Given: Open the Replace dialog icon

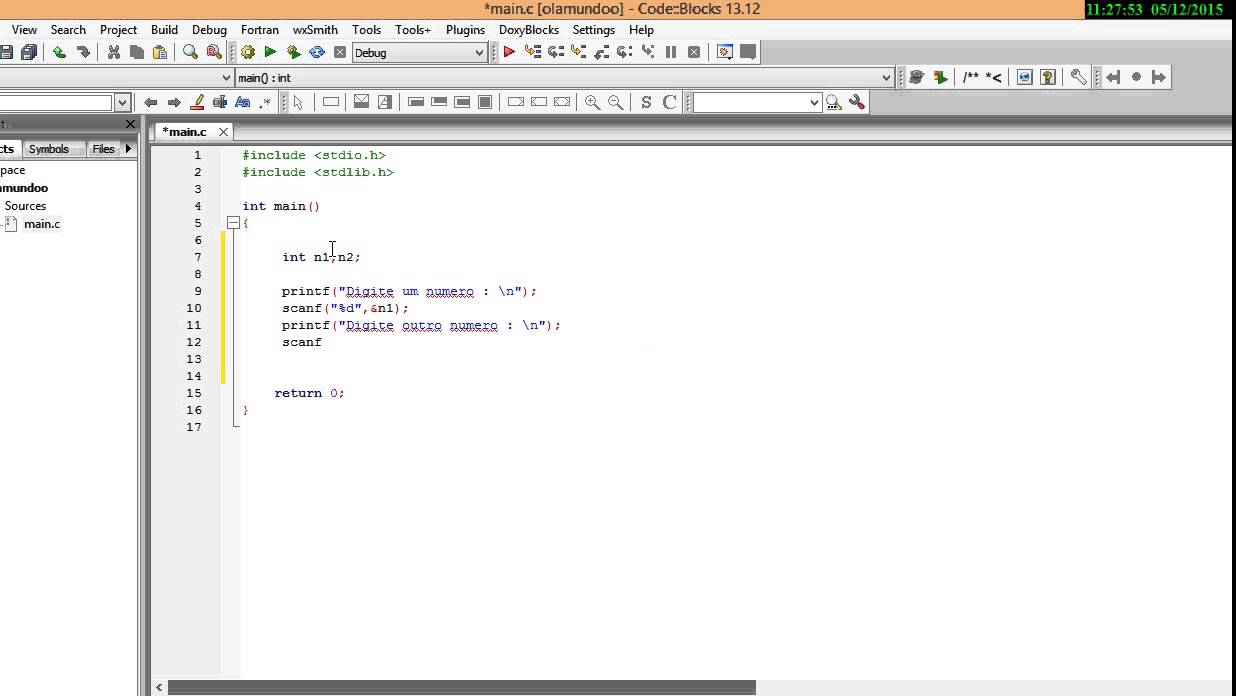Looking at the screenshot, I should [214, 52].
